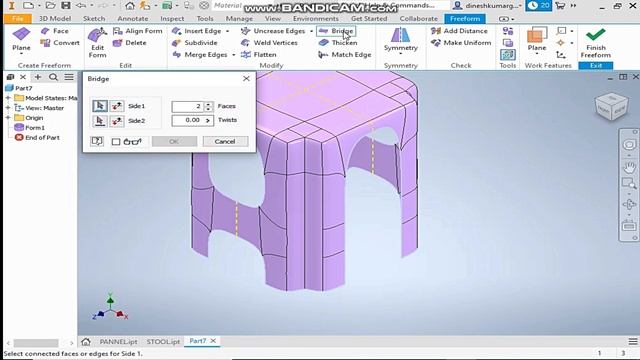Switch to the STOOL.ipt document tab
This screenshot has height=360, width=640.
[163, 342]
